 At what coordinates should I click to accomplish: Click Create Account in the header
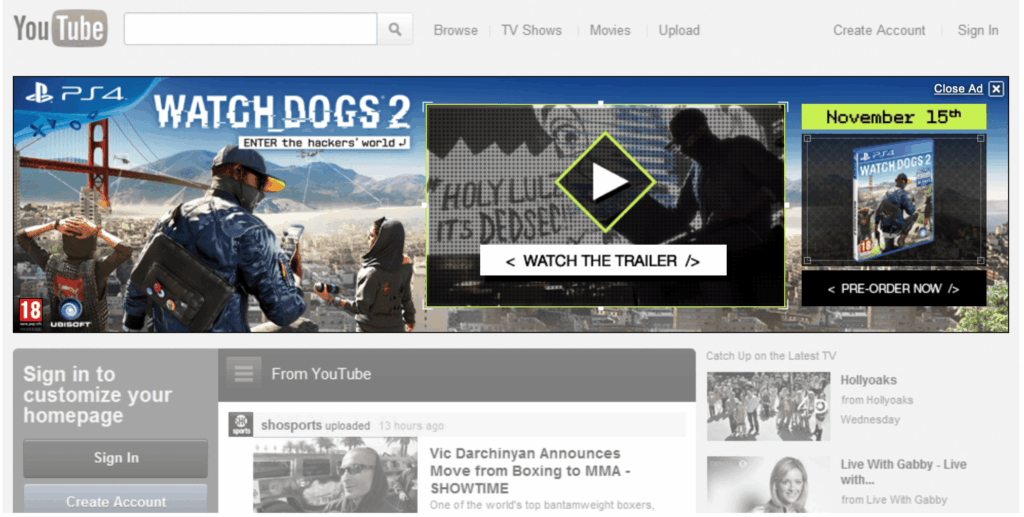tap(879, 30)
